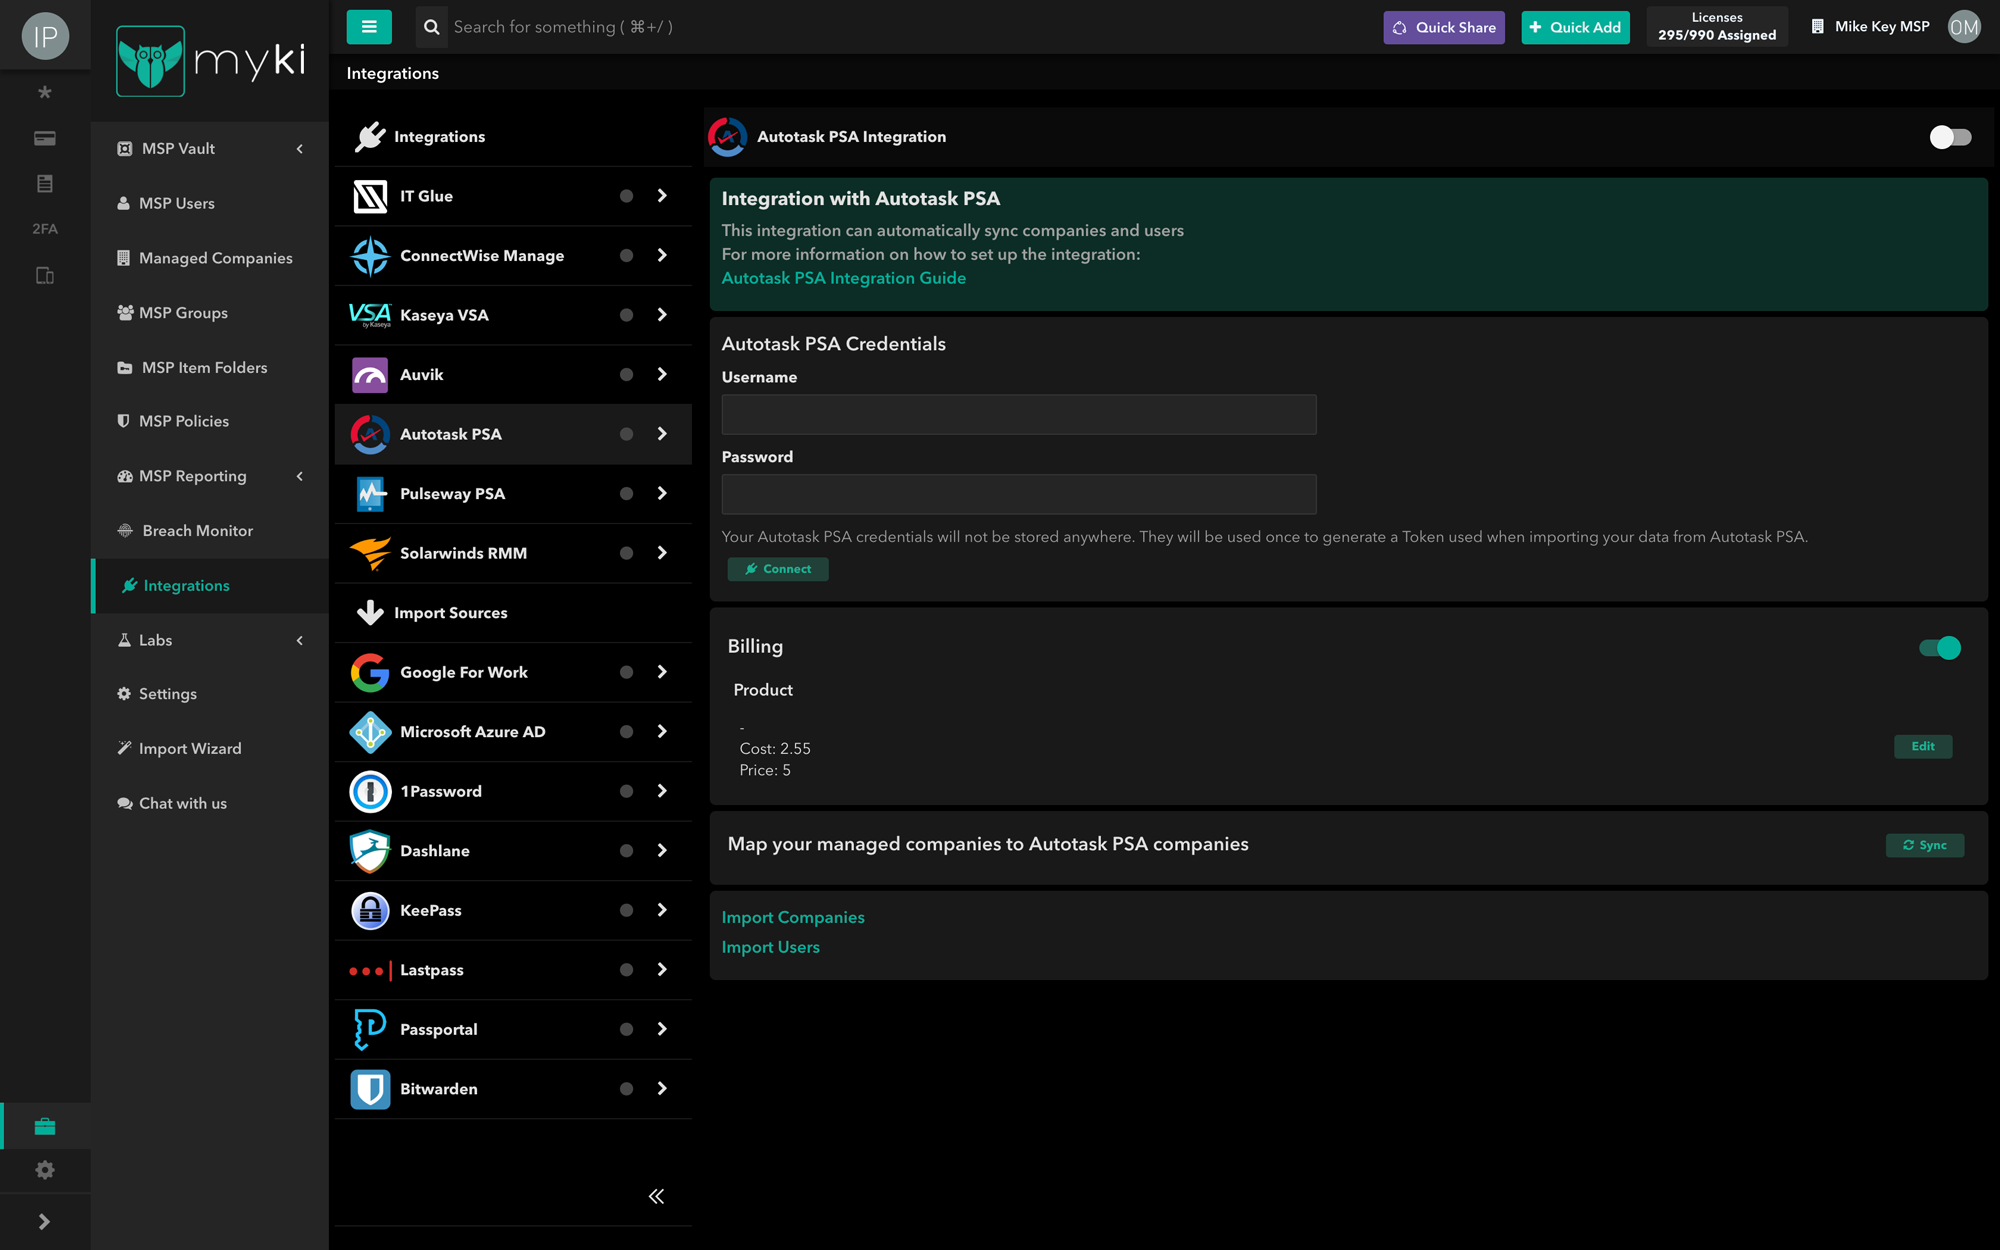Click the Autotask PSA status indicator dot
This screenshot has height=1250, width=2000.
tap(626, 434)
